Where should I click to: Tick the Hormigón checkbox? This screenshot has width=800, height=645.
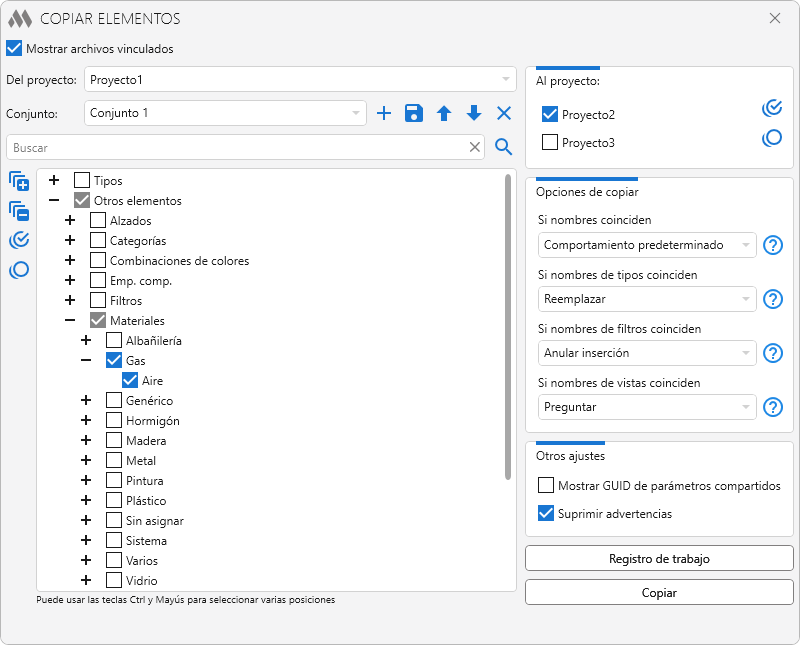click(114, 420)
